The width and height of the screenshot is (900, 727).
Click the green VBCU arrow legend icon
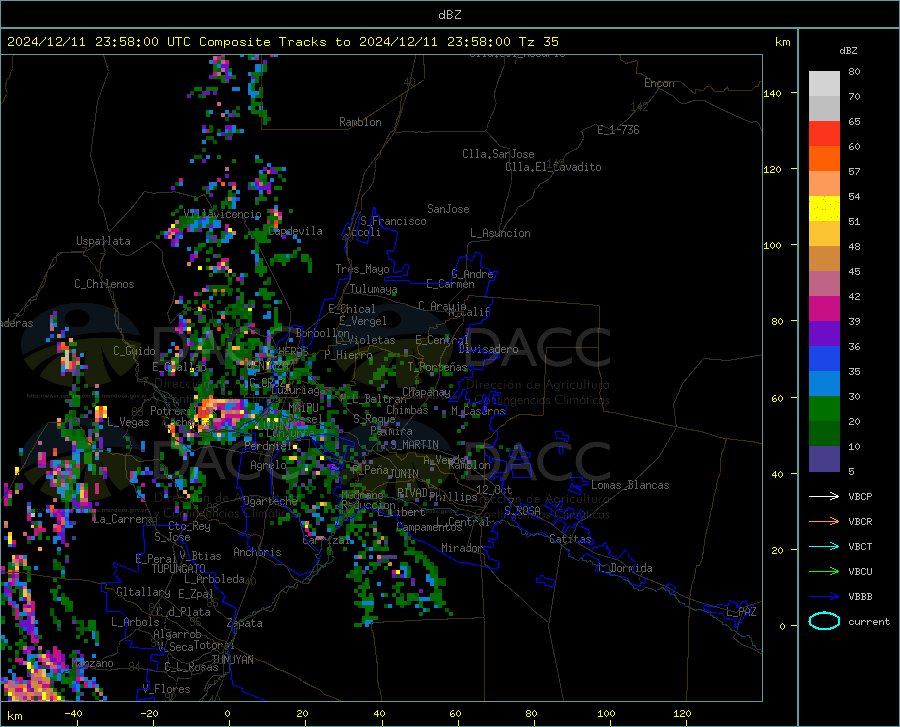coord(824,572)
